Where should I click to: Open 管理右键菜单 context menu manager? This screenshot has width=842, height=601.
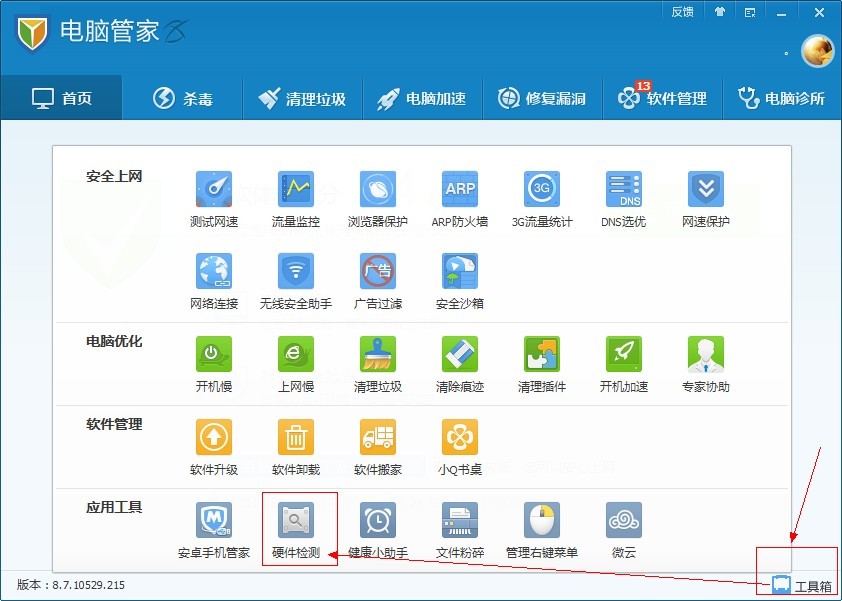(542, 531)
